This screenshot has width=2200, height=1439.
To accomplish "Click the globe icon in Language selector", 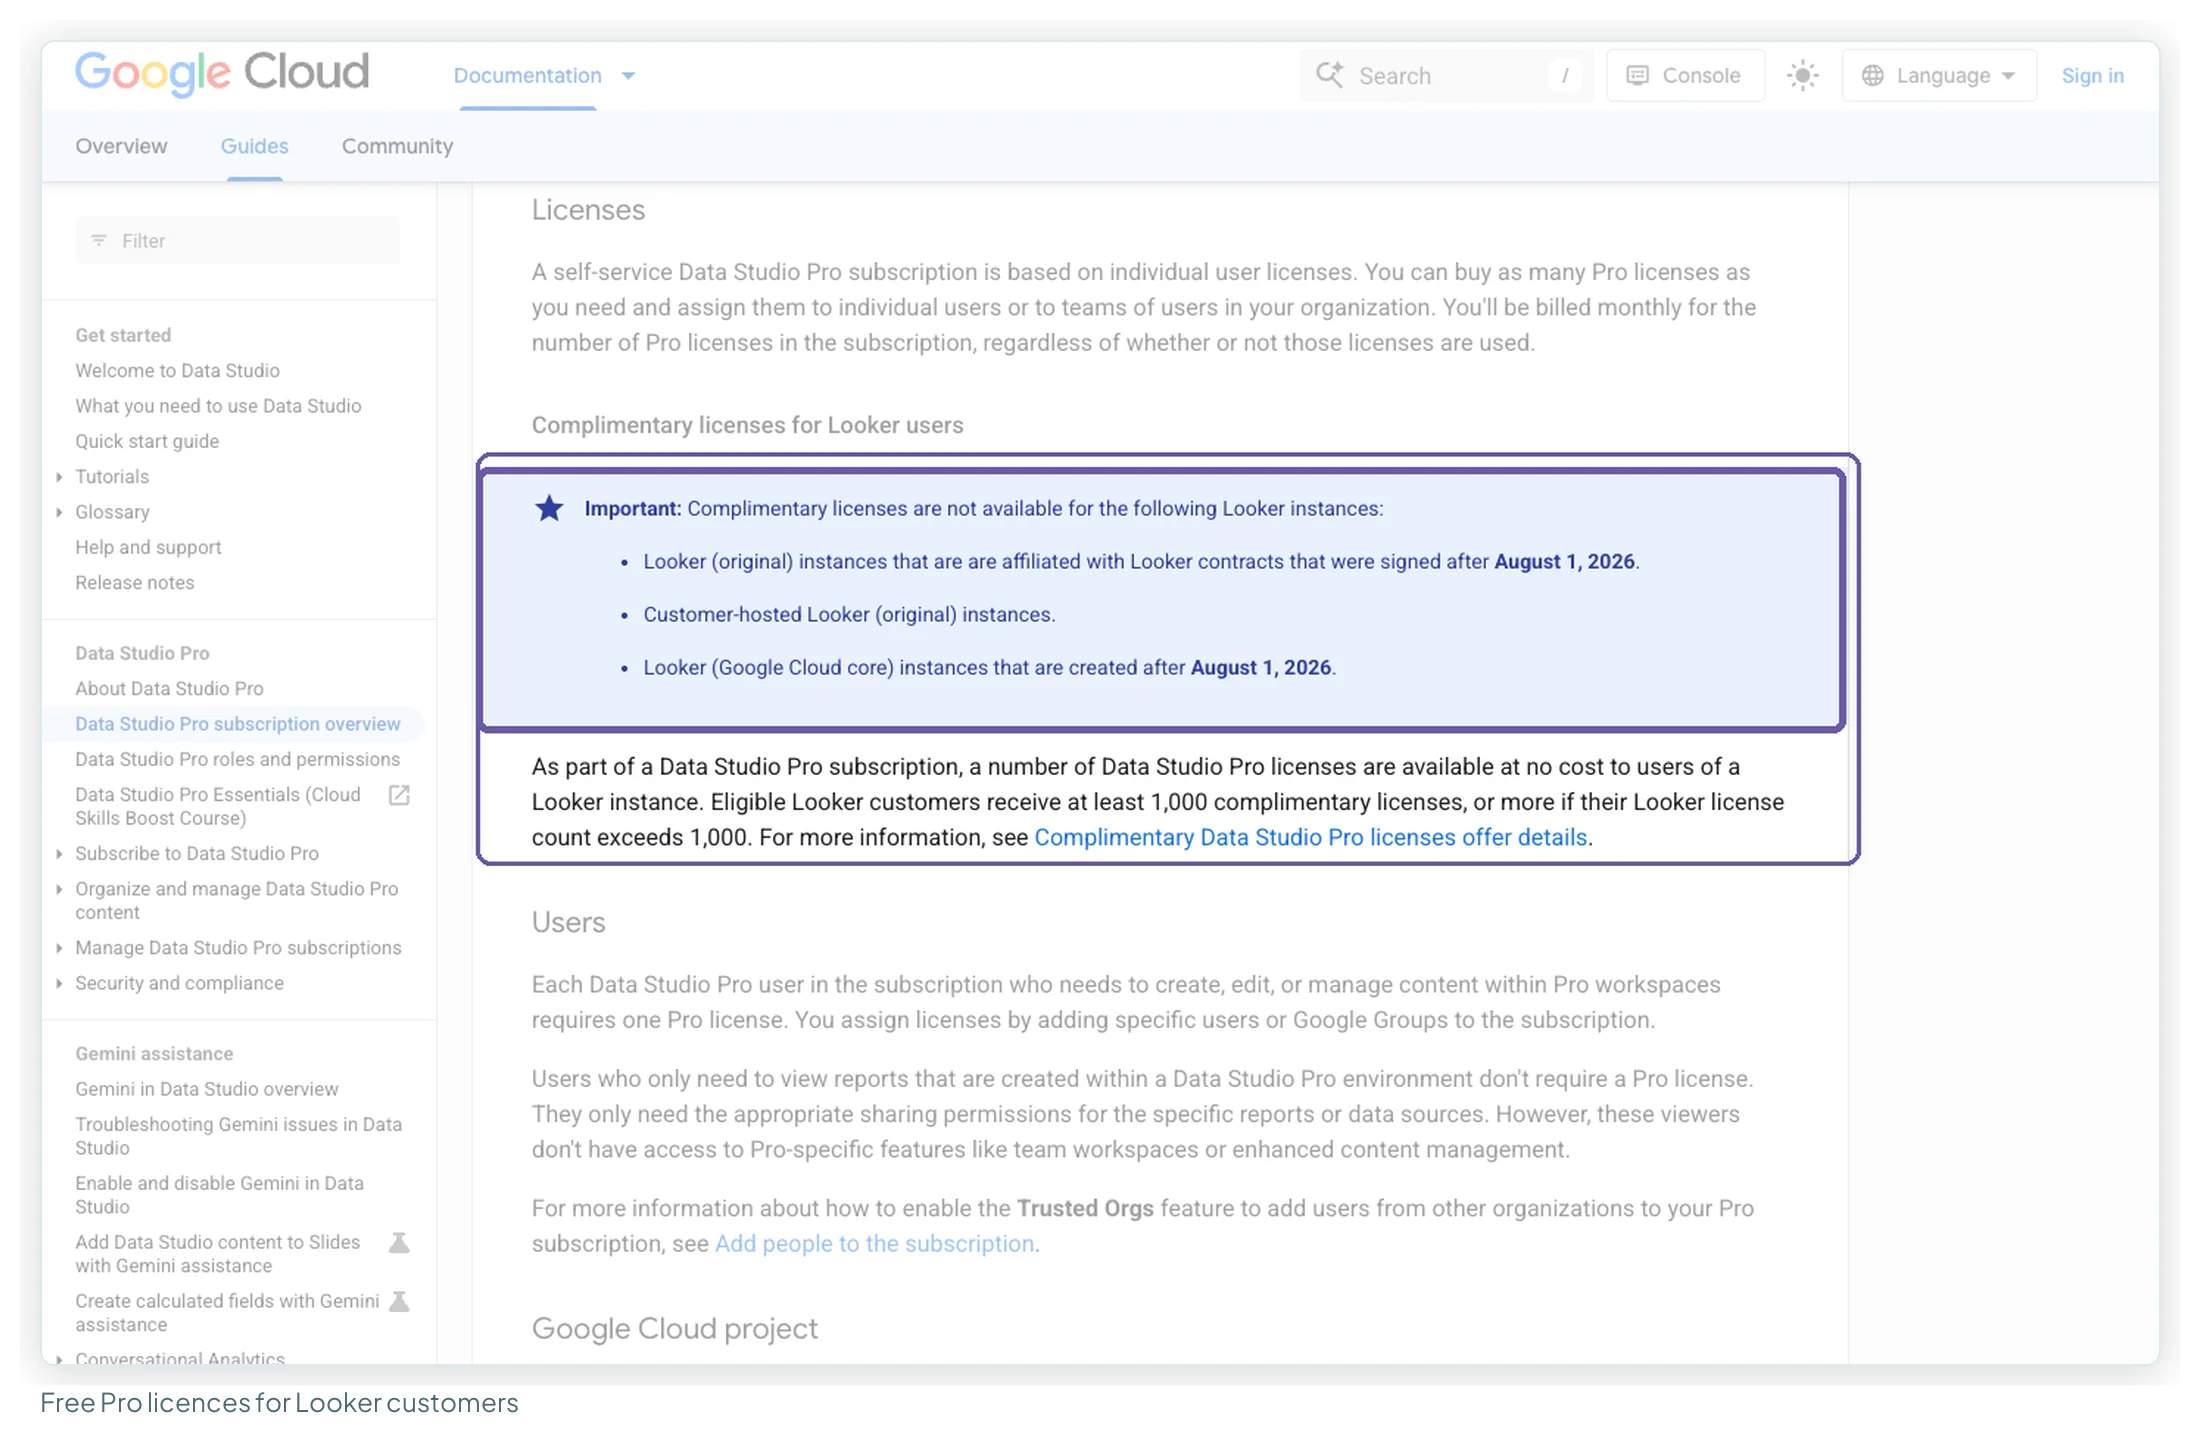I will click(1872, 76).
